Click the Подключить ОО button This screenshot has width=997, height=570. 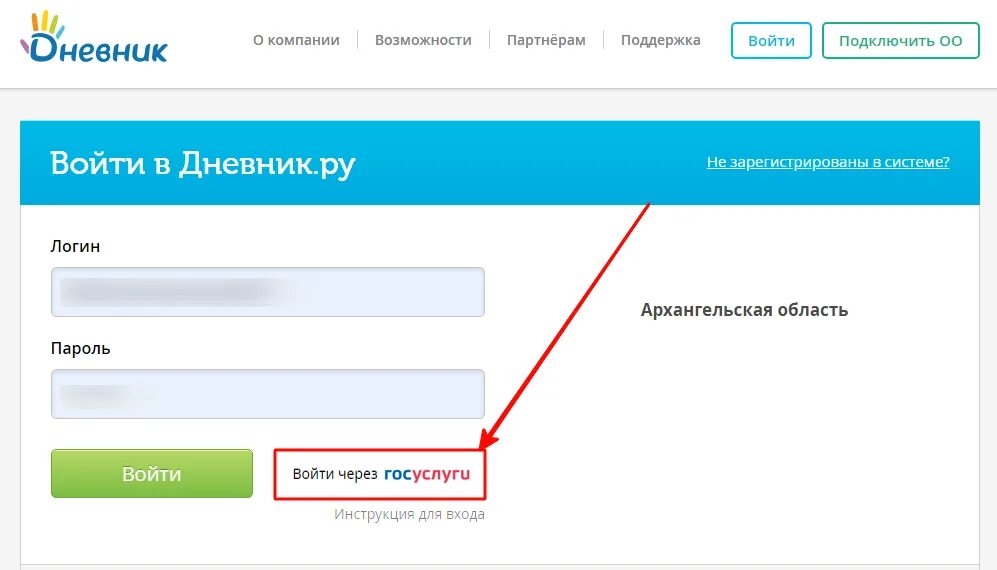point(900,41)
